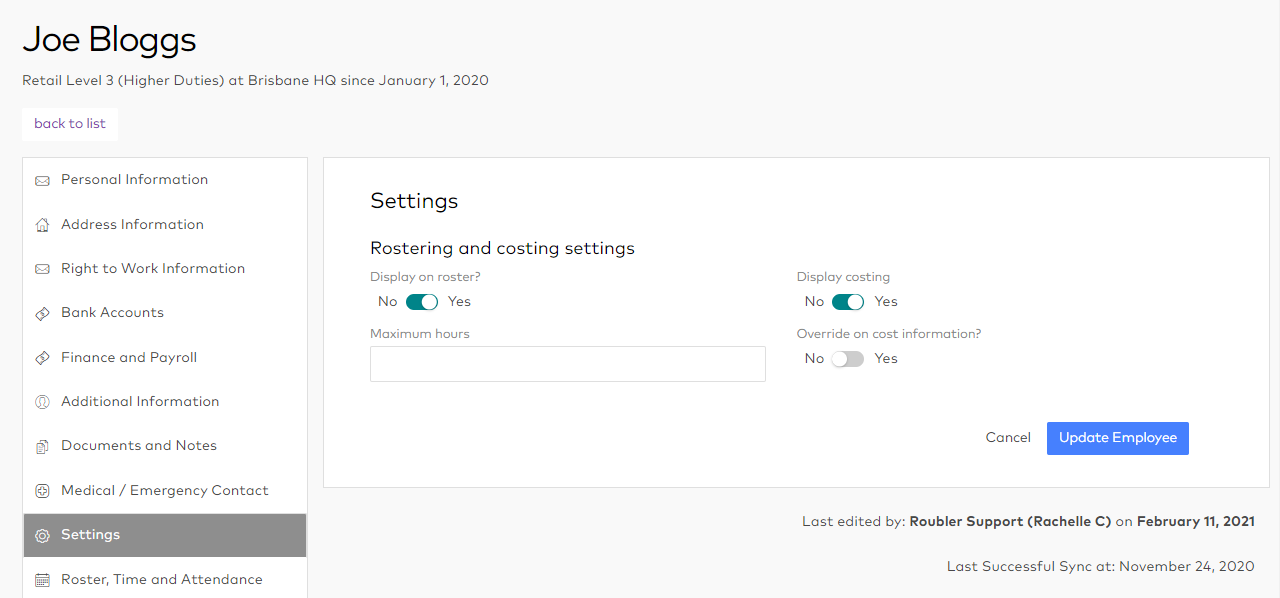Viewport: 1280px width, 598px height.
Task: Click the house icon beside Address Information
Action: click(x=42, y=225)
